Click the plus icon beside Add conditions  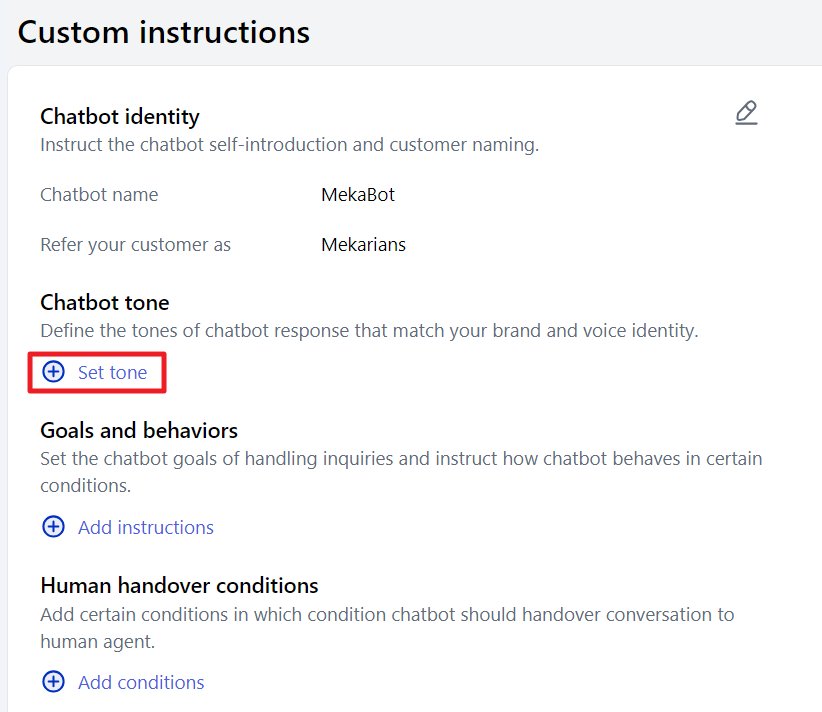pyautogui.click(x=53, y=682)
